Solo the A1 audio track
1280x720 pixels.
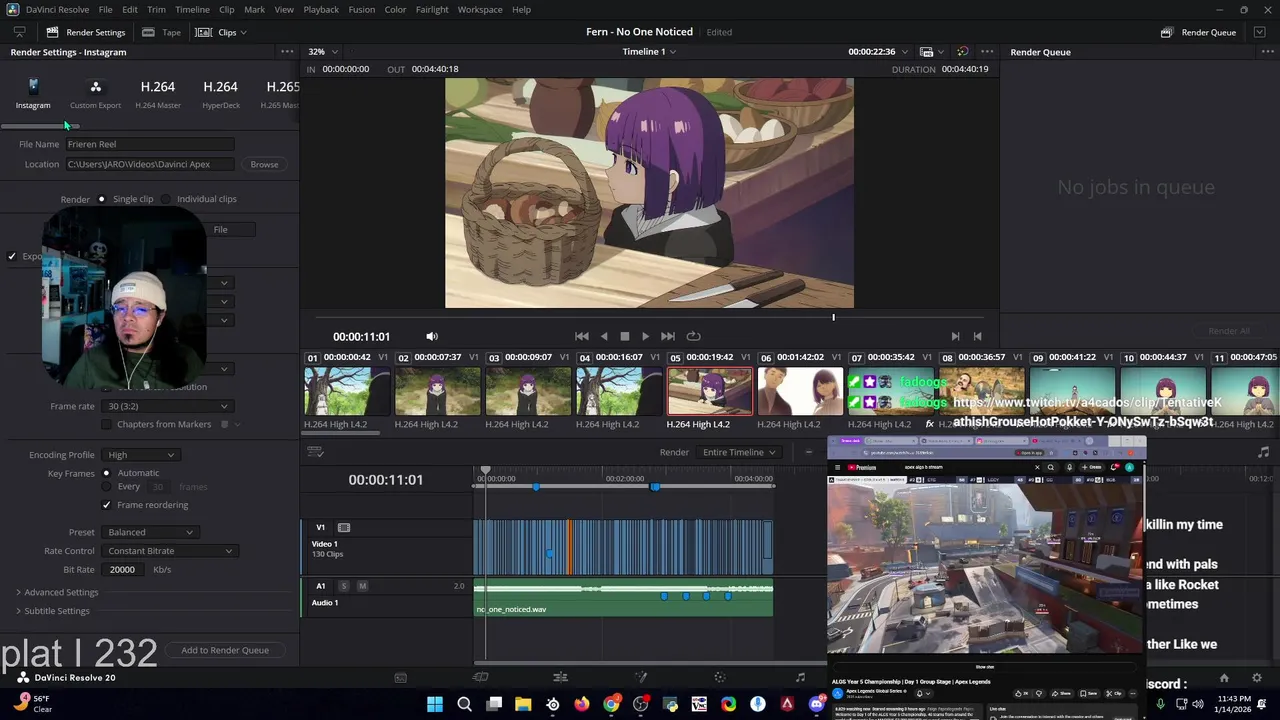344,586
